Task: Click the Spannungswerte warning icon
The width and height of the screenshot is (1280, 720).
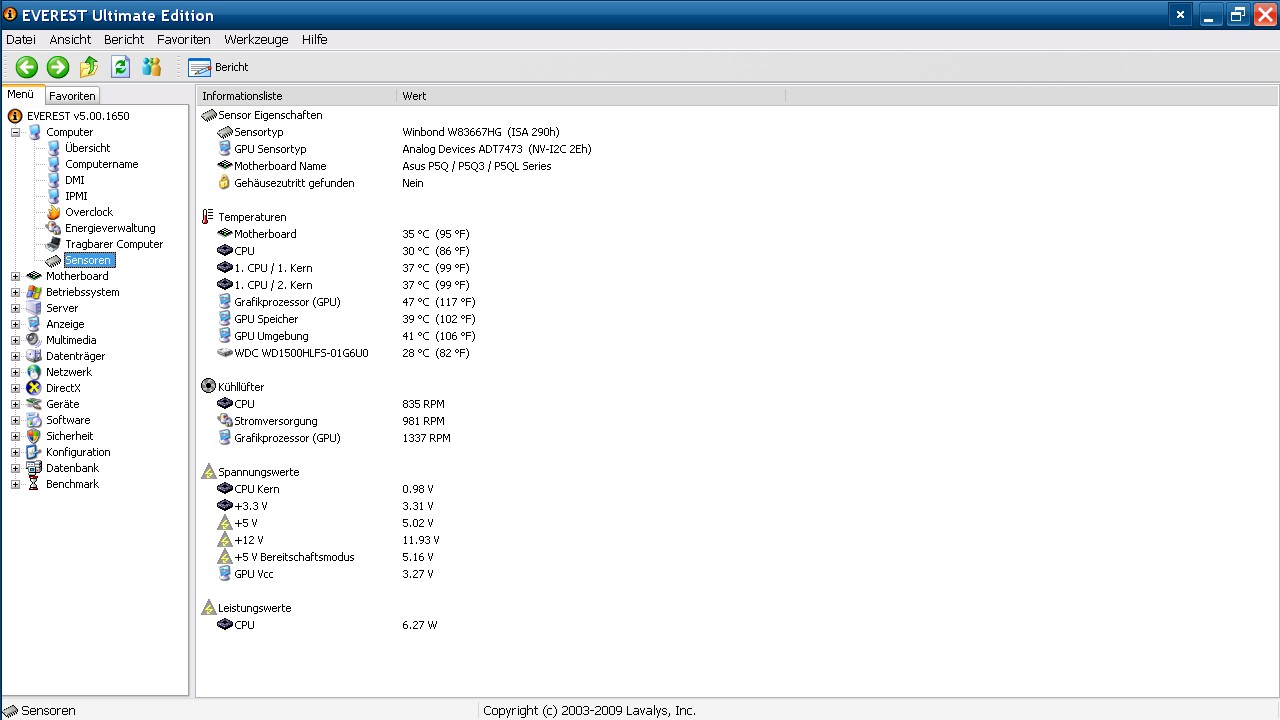Action: click(x=208, y=471)
